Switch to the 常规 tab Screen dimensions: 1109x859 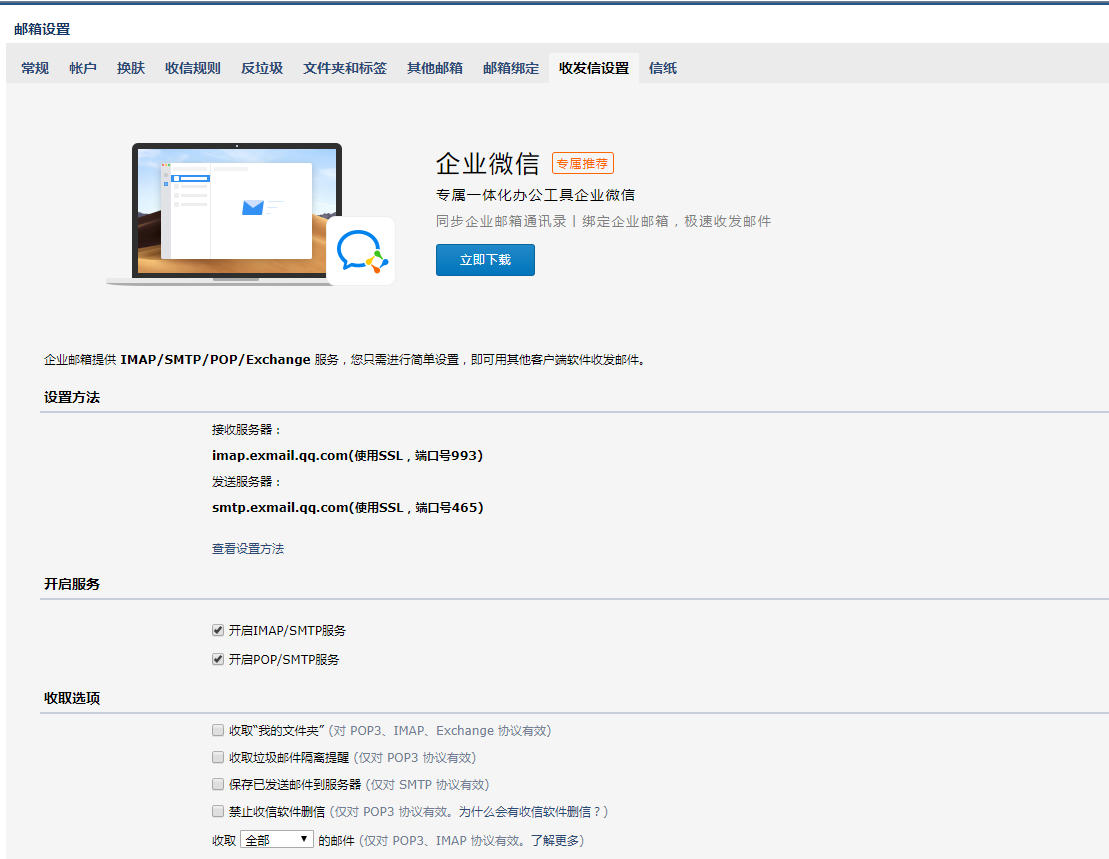(x=34, y=67)
